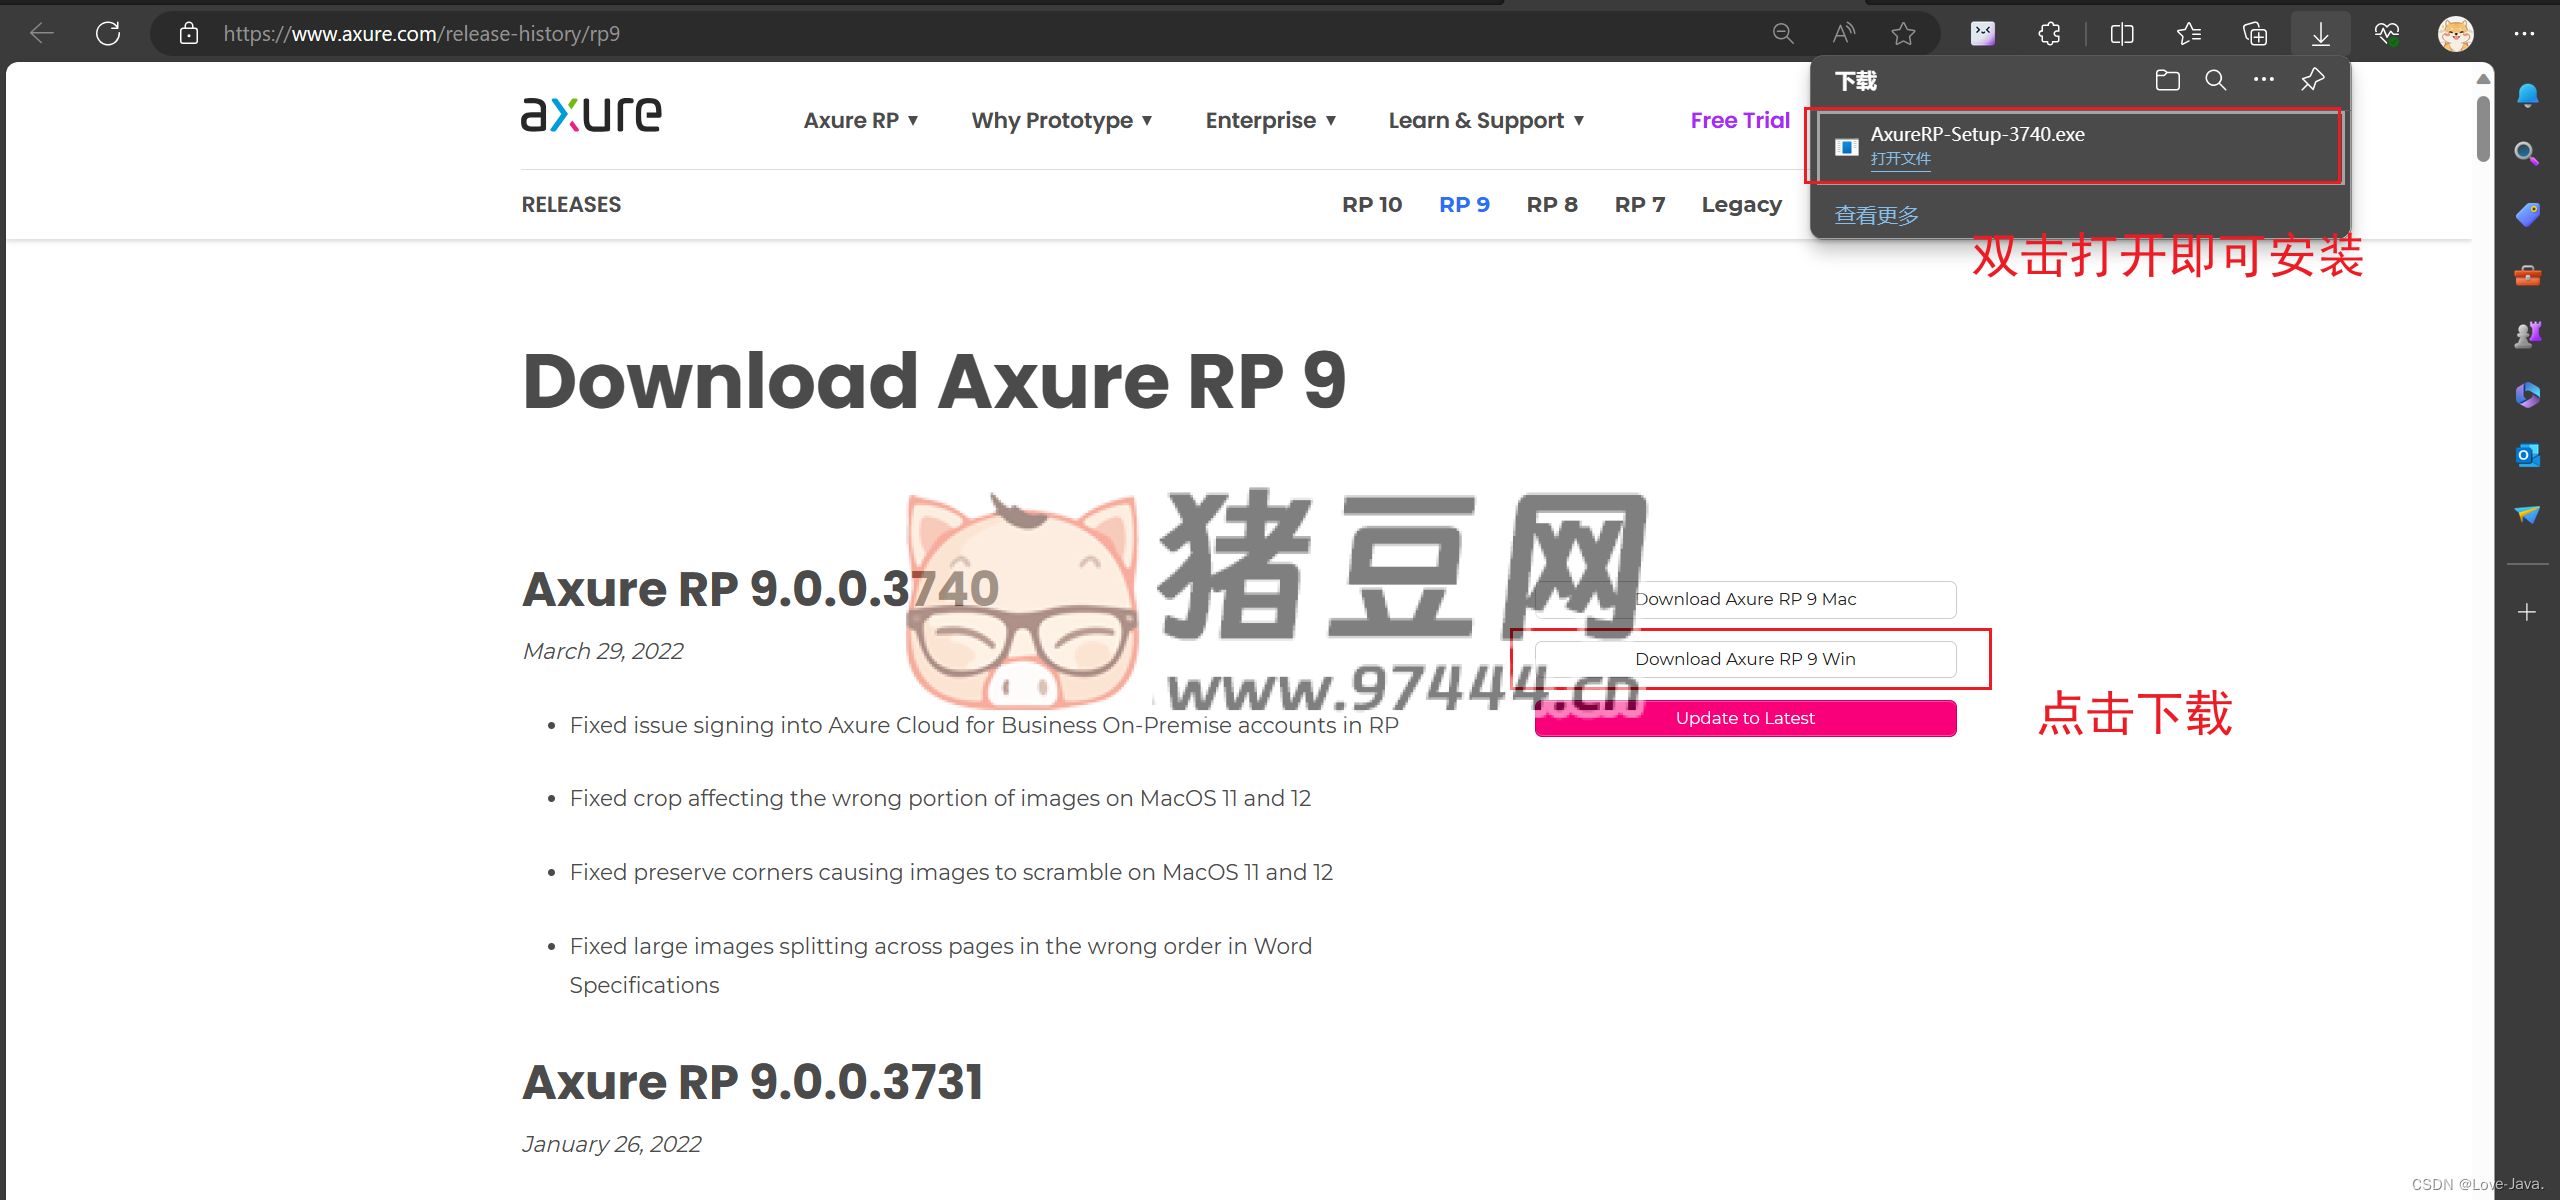Click 查看更多 in downloads panel

pyautogui.click(x=1876, y=215)
